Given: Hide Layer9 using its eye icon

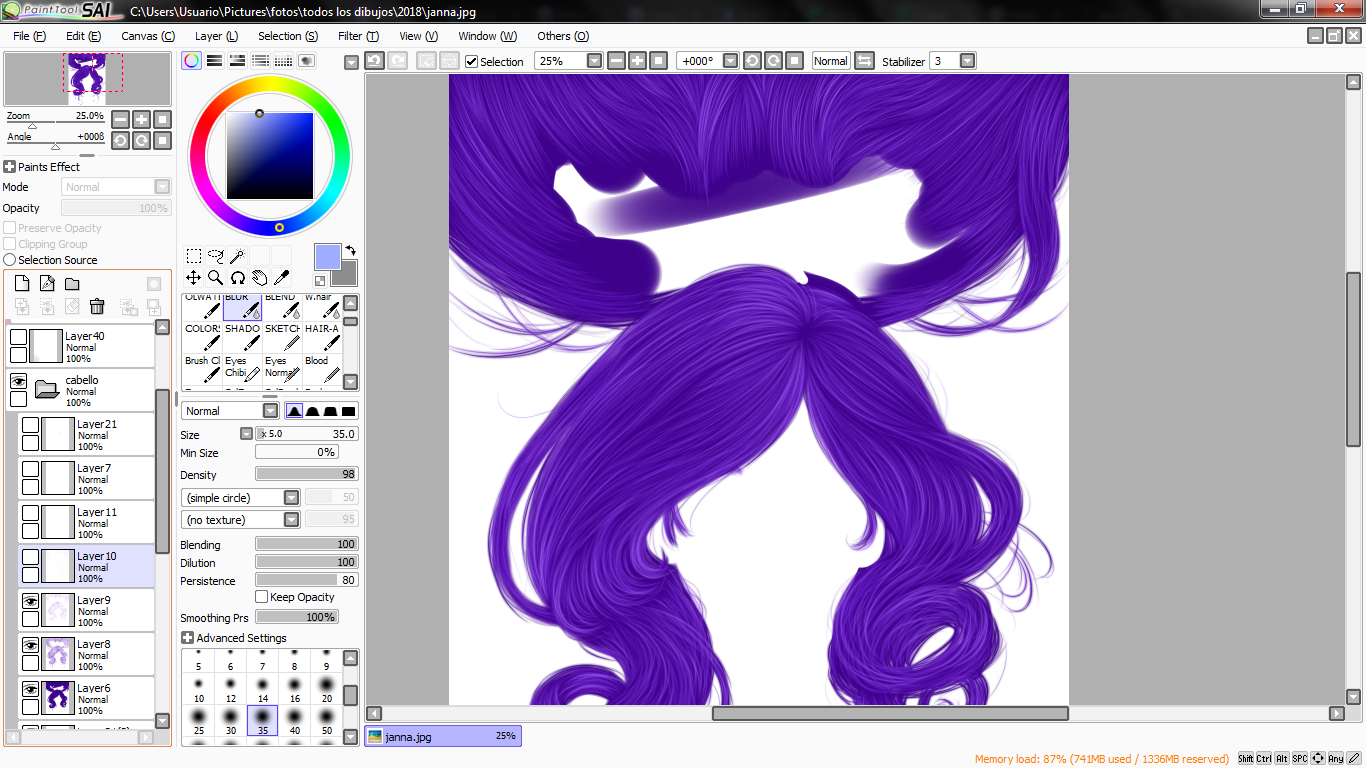Looking at the screenshot, I should point(30,601).
